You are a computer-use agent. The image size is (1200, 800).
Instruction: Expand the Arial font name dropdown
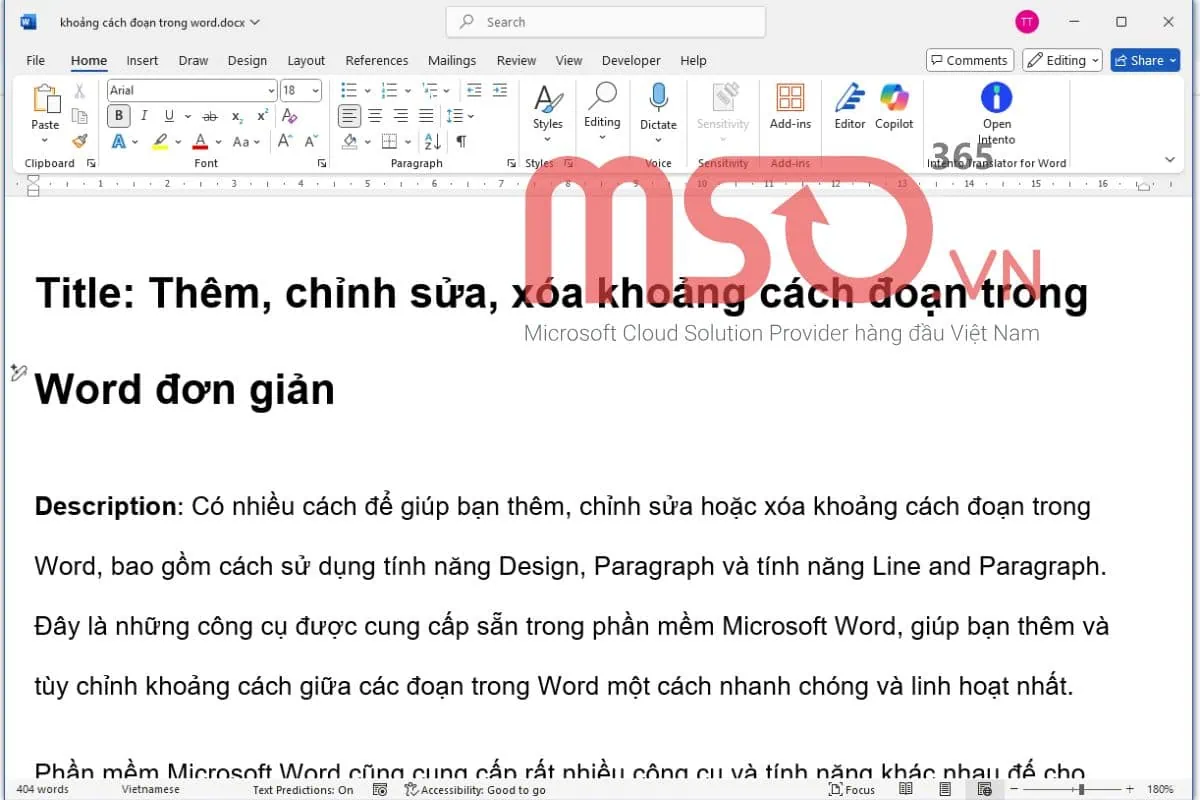tap(271, 91)
